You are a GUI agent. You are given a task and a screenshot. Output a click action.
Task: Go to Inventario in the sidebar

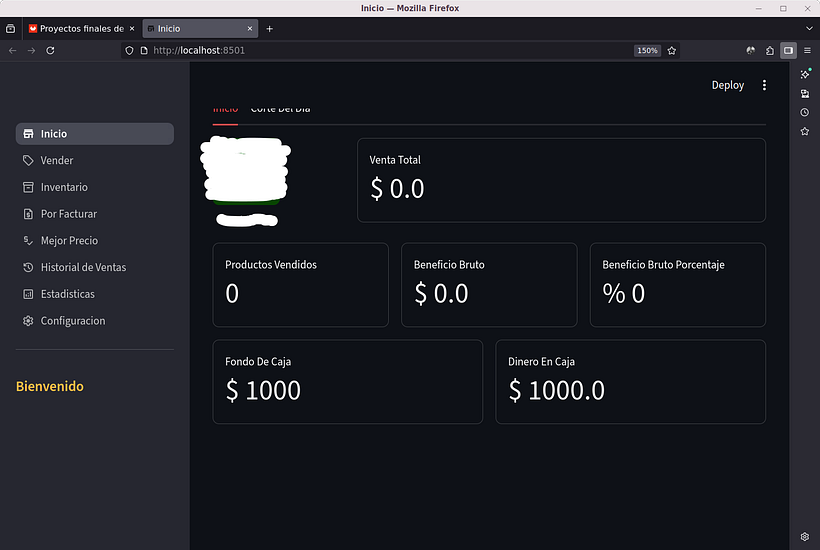pyautogui.click(x=64, y=187)
